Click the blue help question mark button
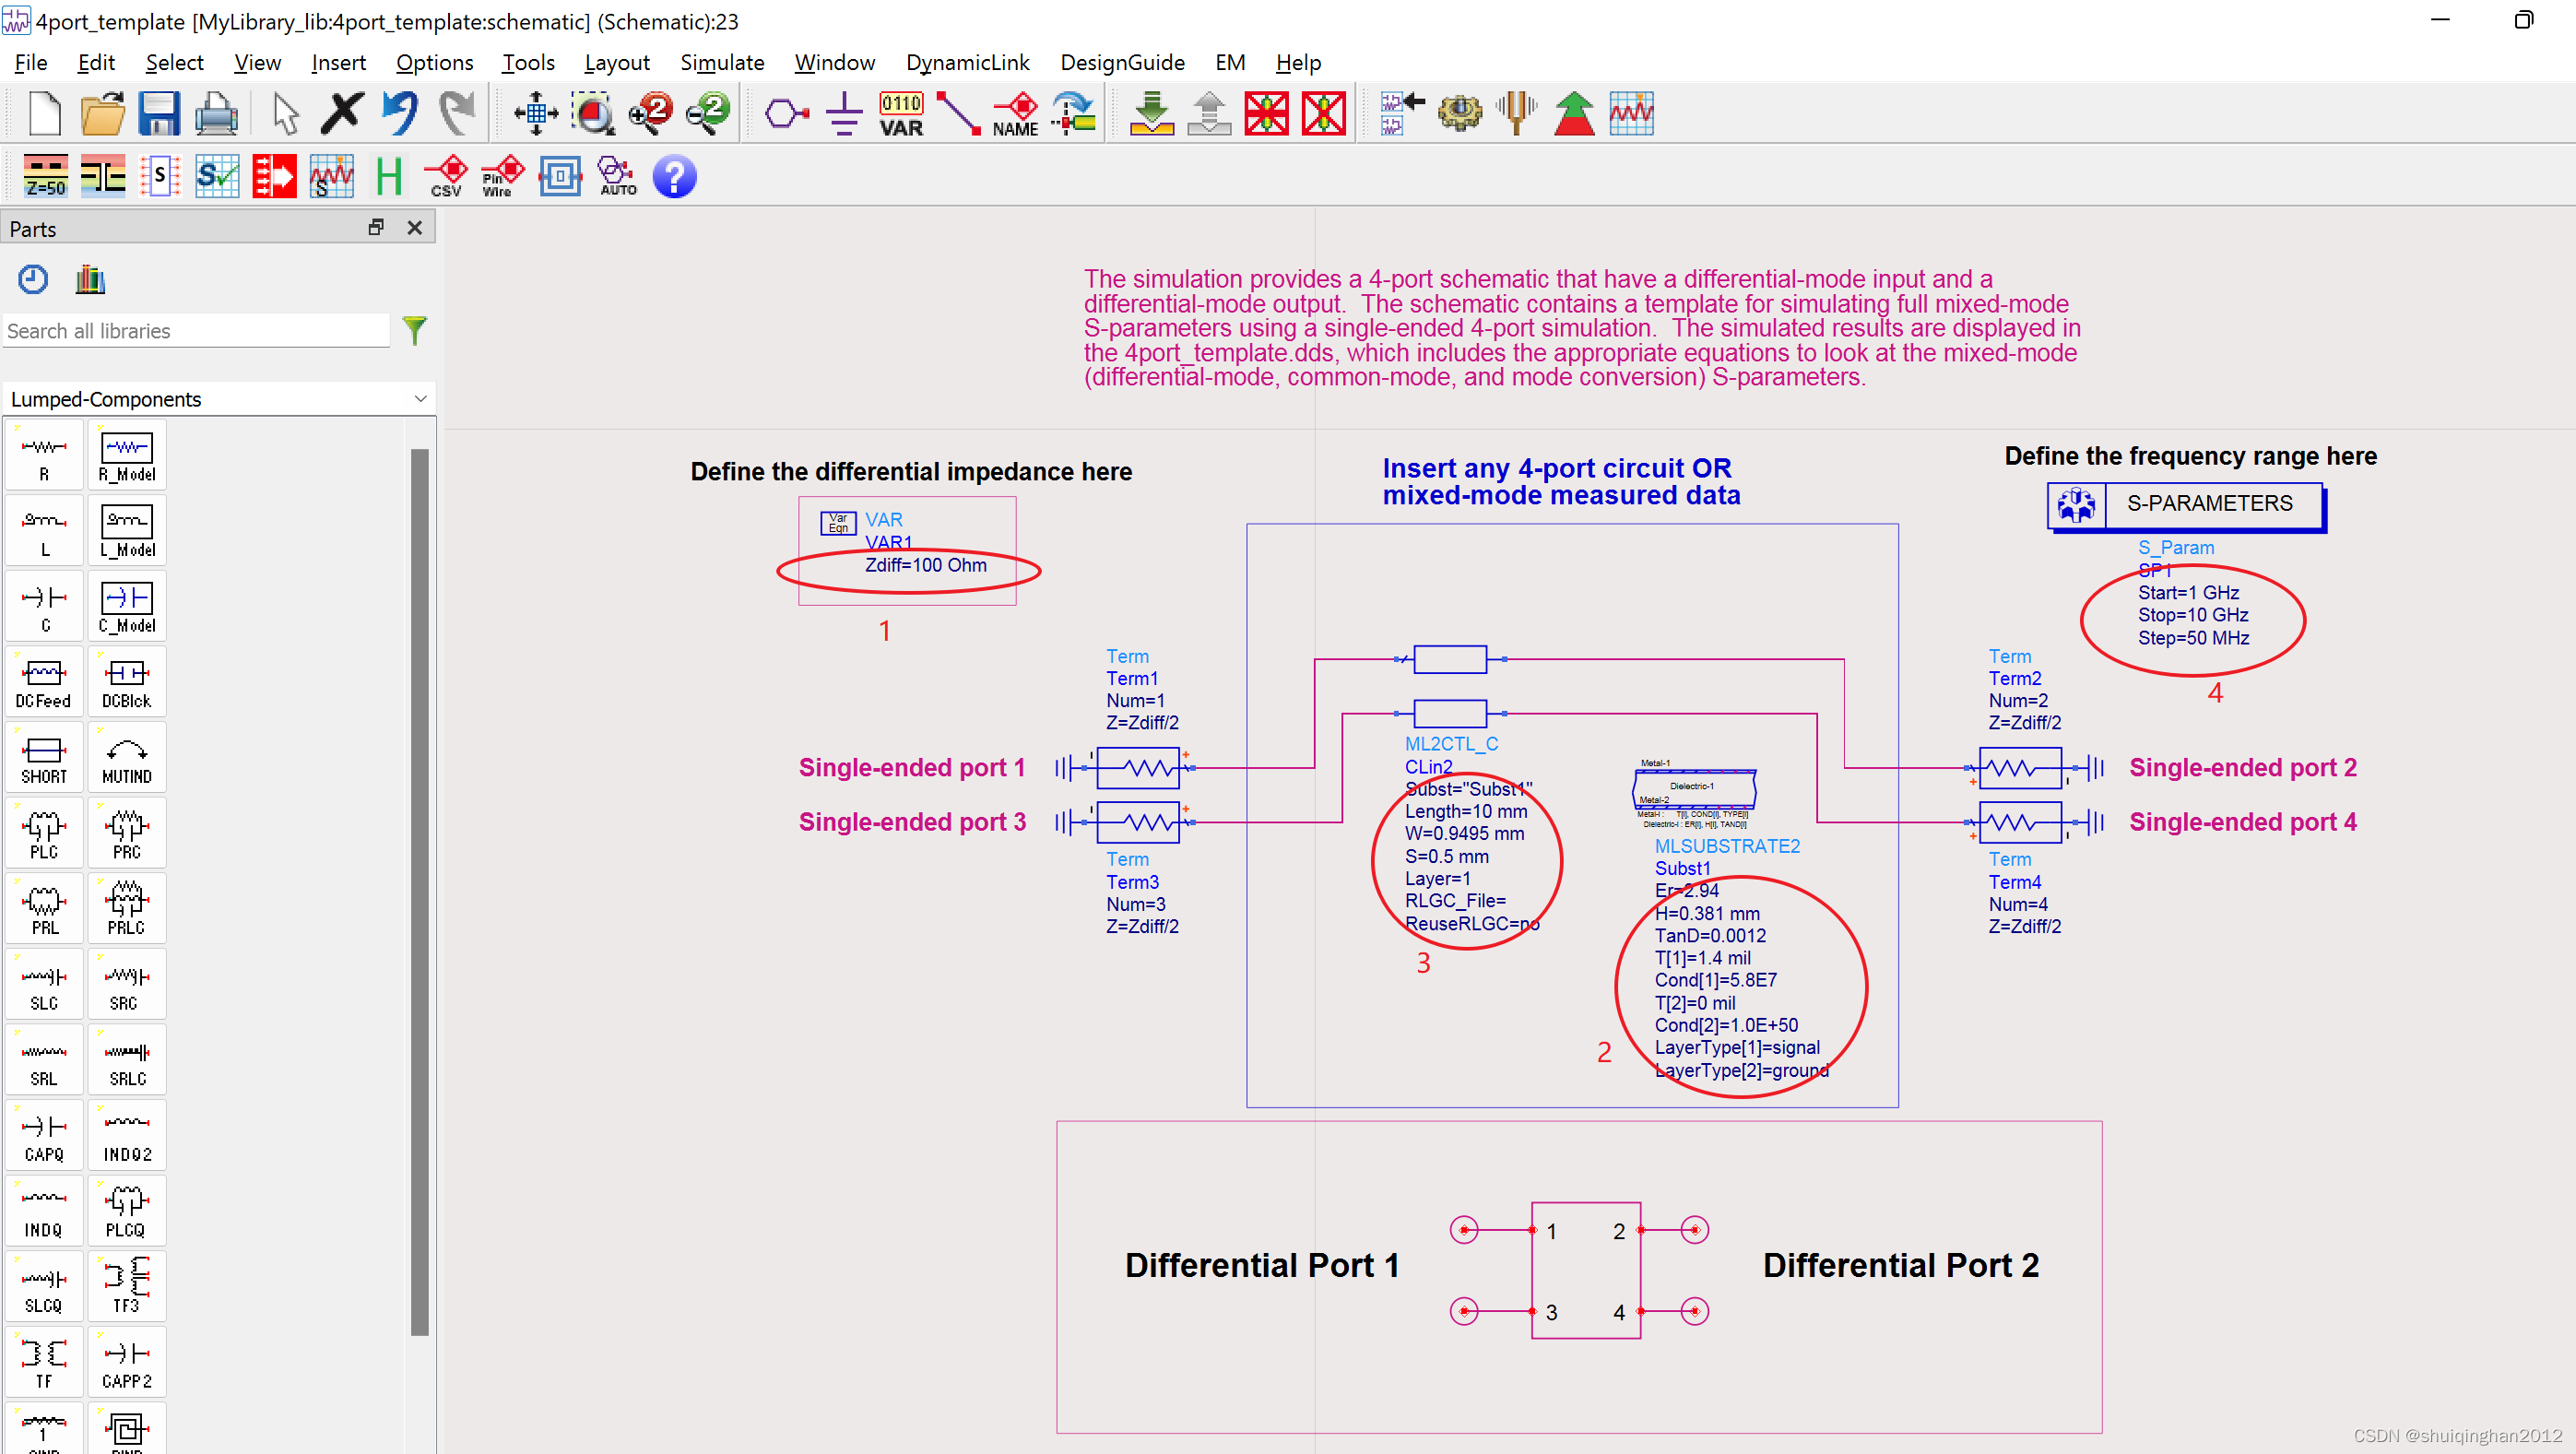 click(x=674, y=177)
